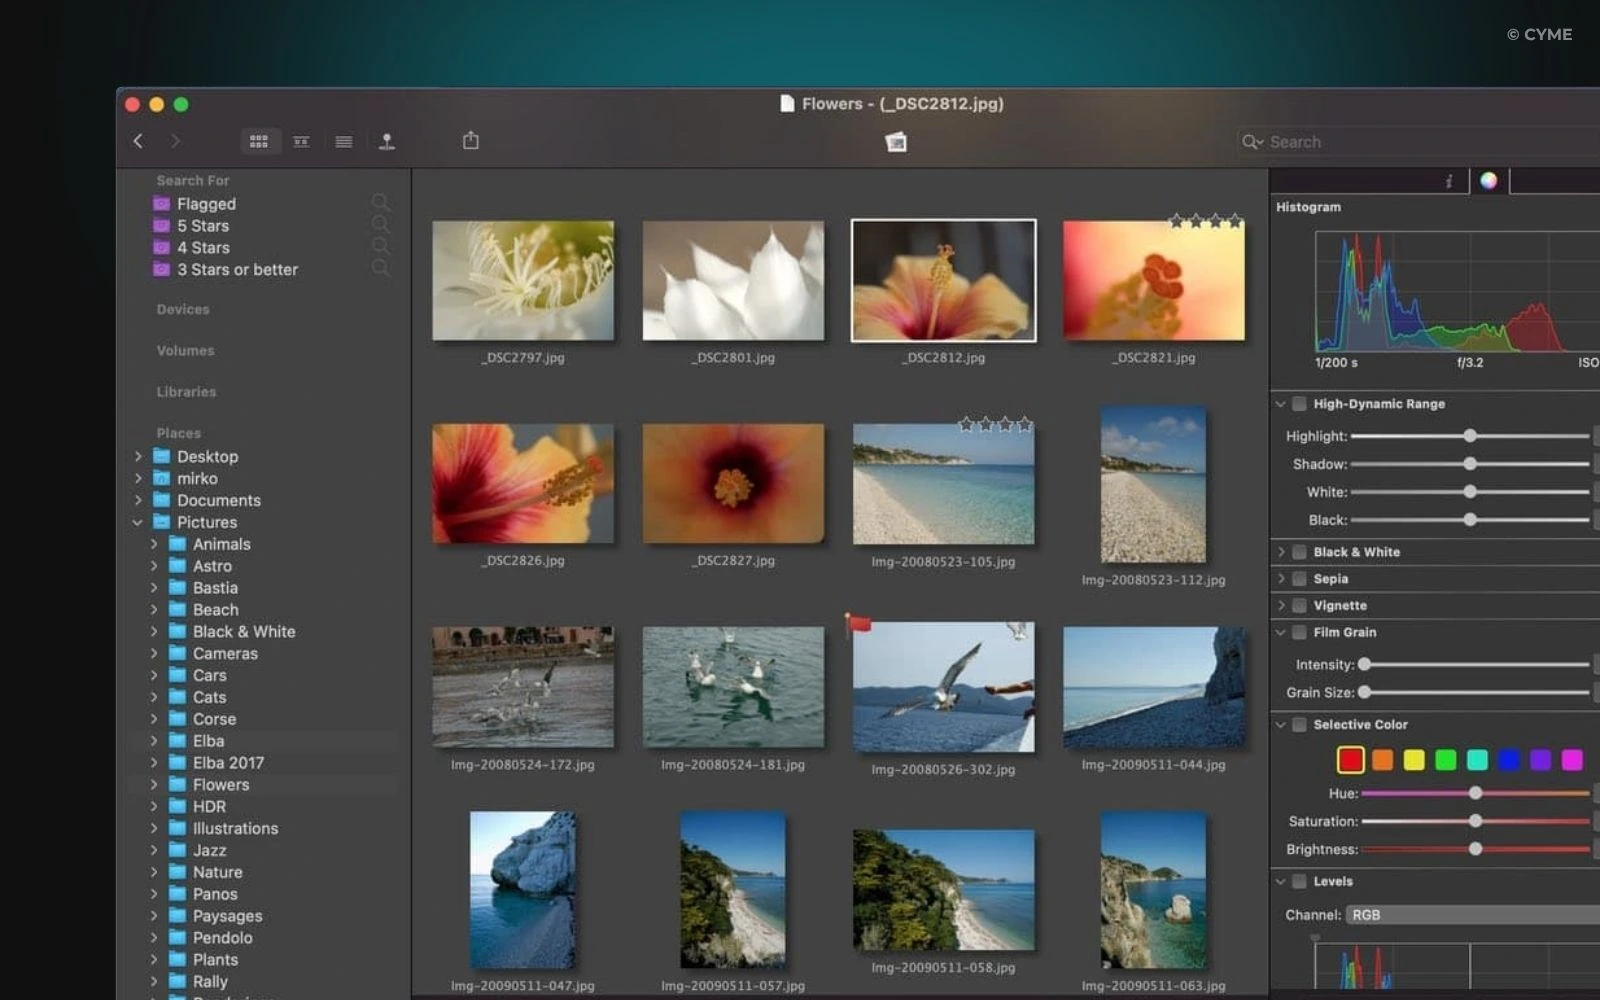Collapse Film Grain section
This screenshot has width=1600, height=1000.
(x=1280, y=633)
